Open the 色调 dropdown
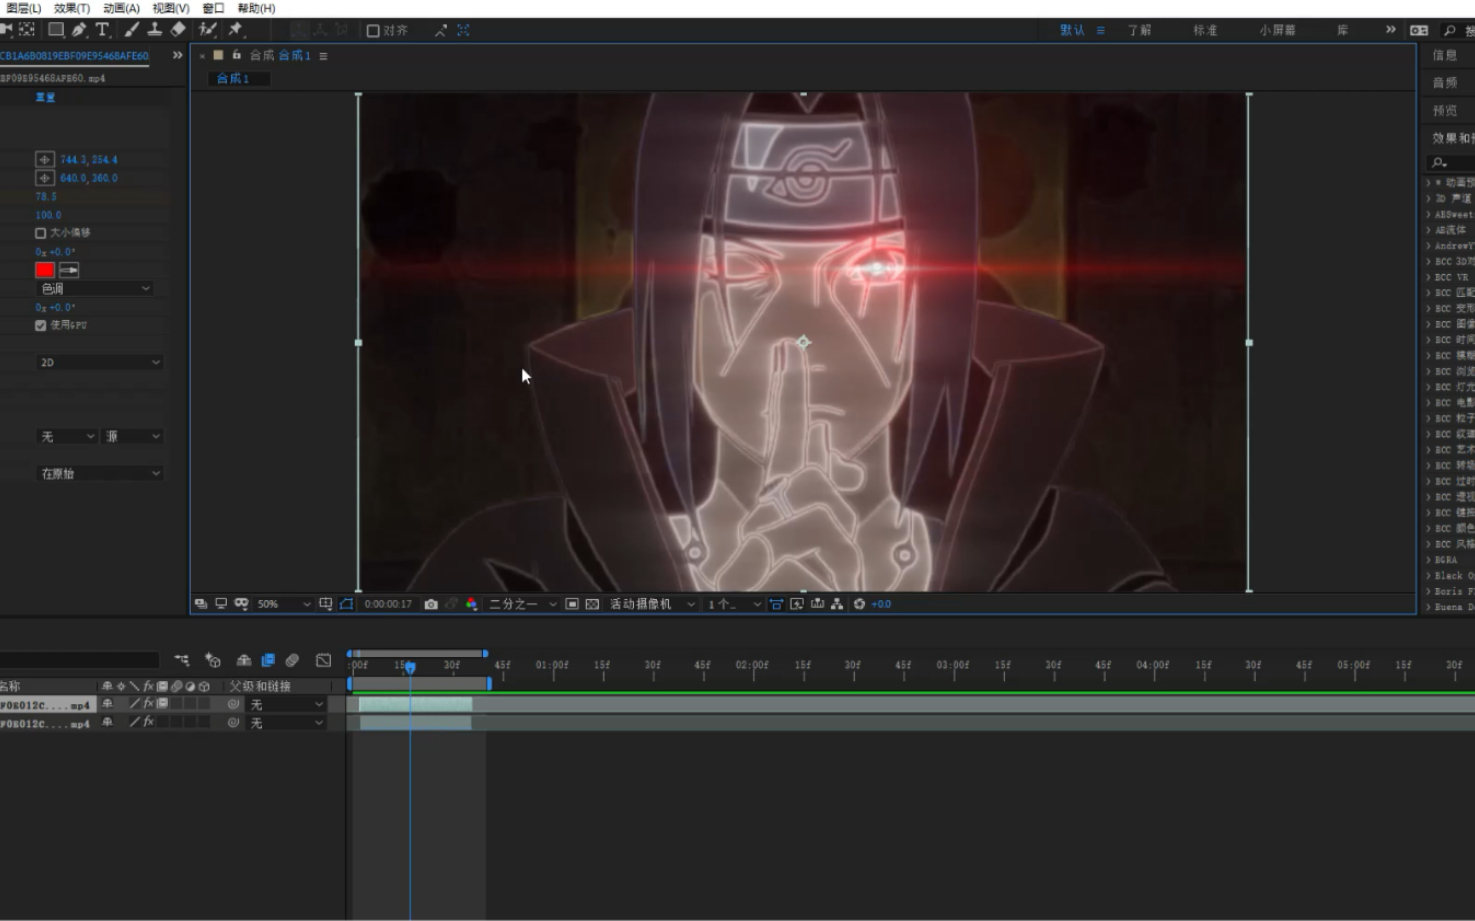 coord(94,288)
